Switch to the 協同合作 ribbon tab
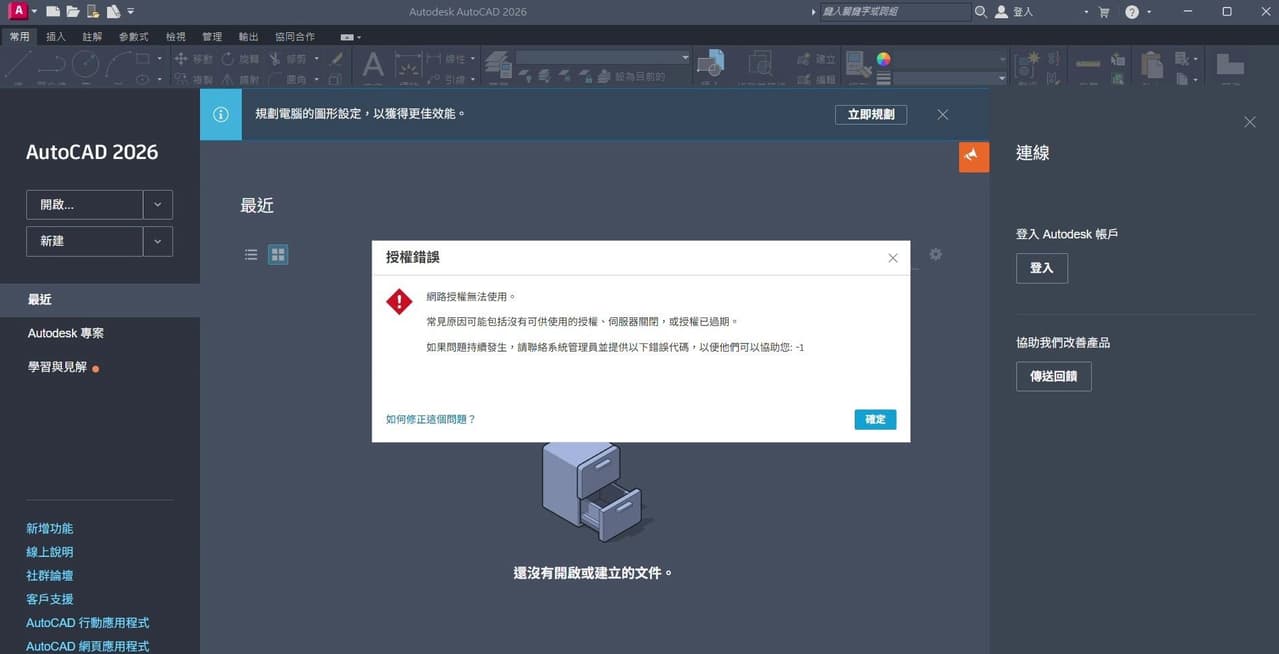The image size is (1279, 654). click(294, 37)
